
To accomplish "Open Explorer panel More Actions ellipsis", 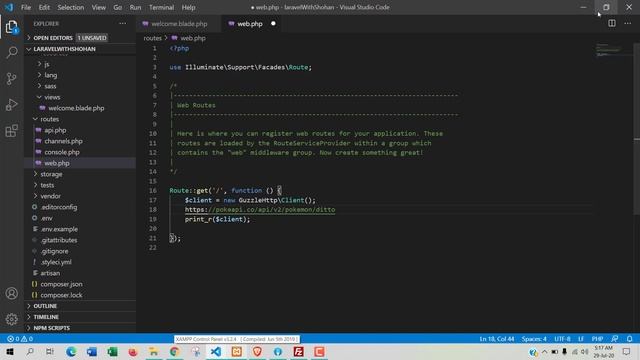I will click(x=122, y=24).
